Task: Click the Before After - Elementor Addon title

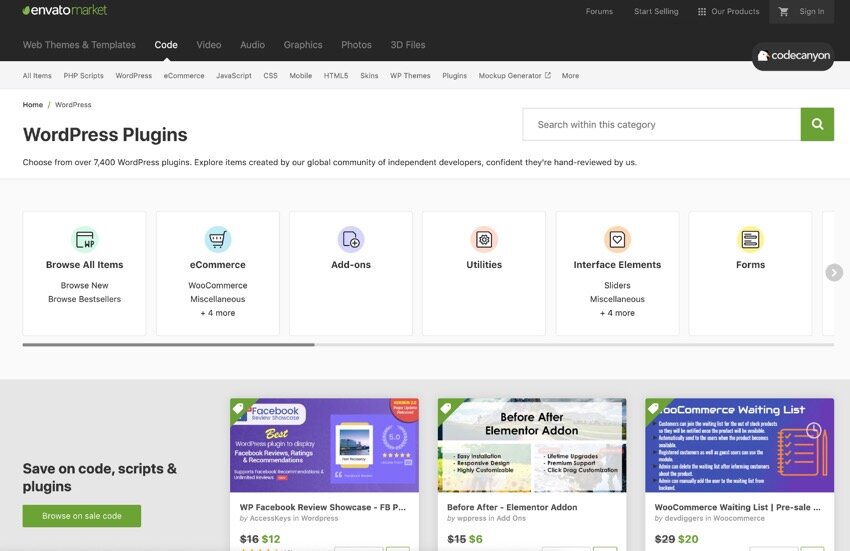Action: [512, 507]
